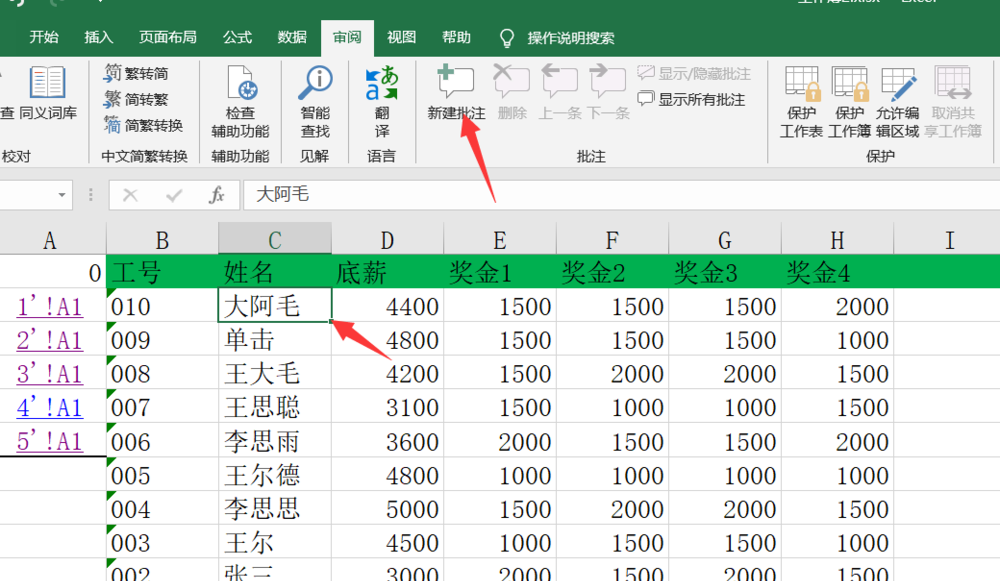Image resolution: width=1000 pixels, height=581 pixels.
Task: Open the Name Box dropdown arrow
Action: (63, 196)
